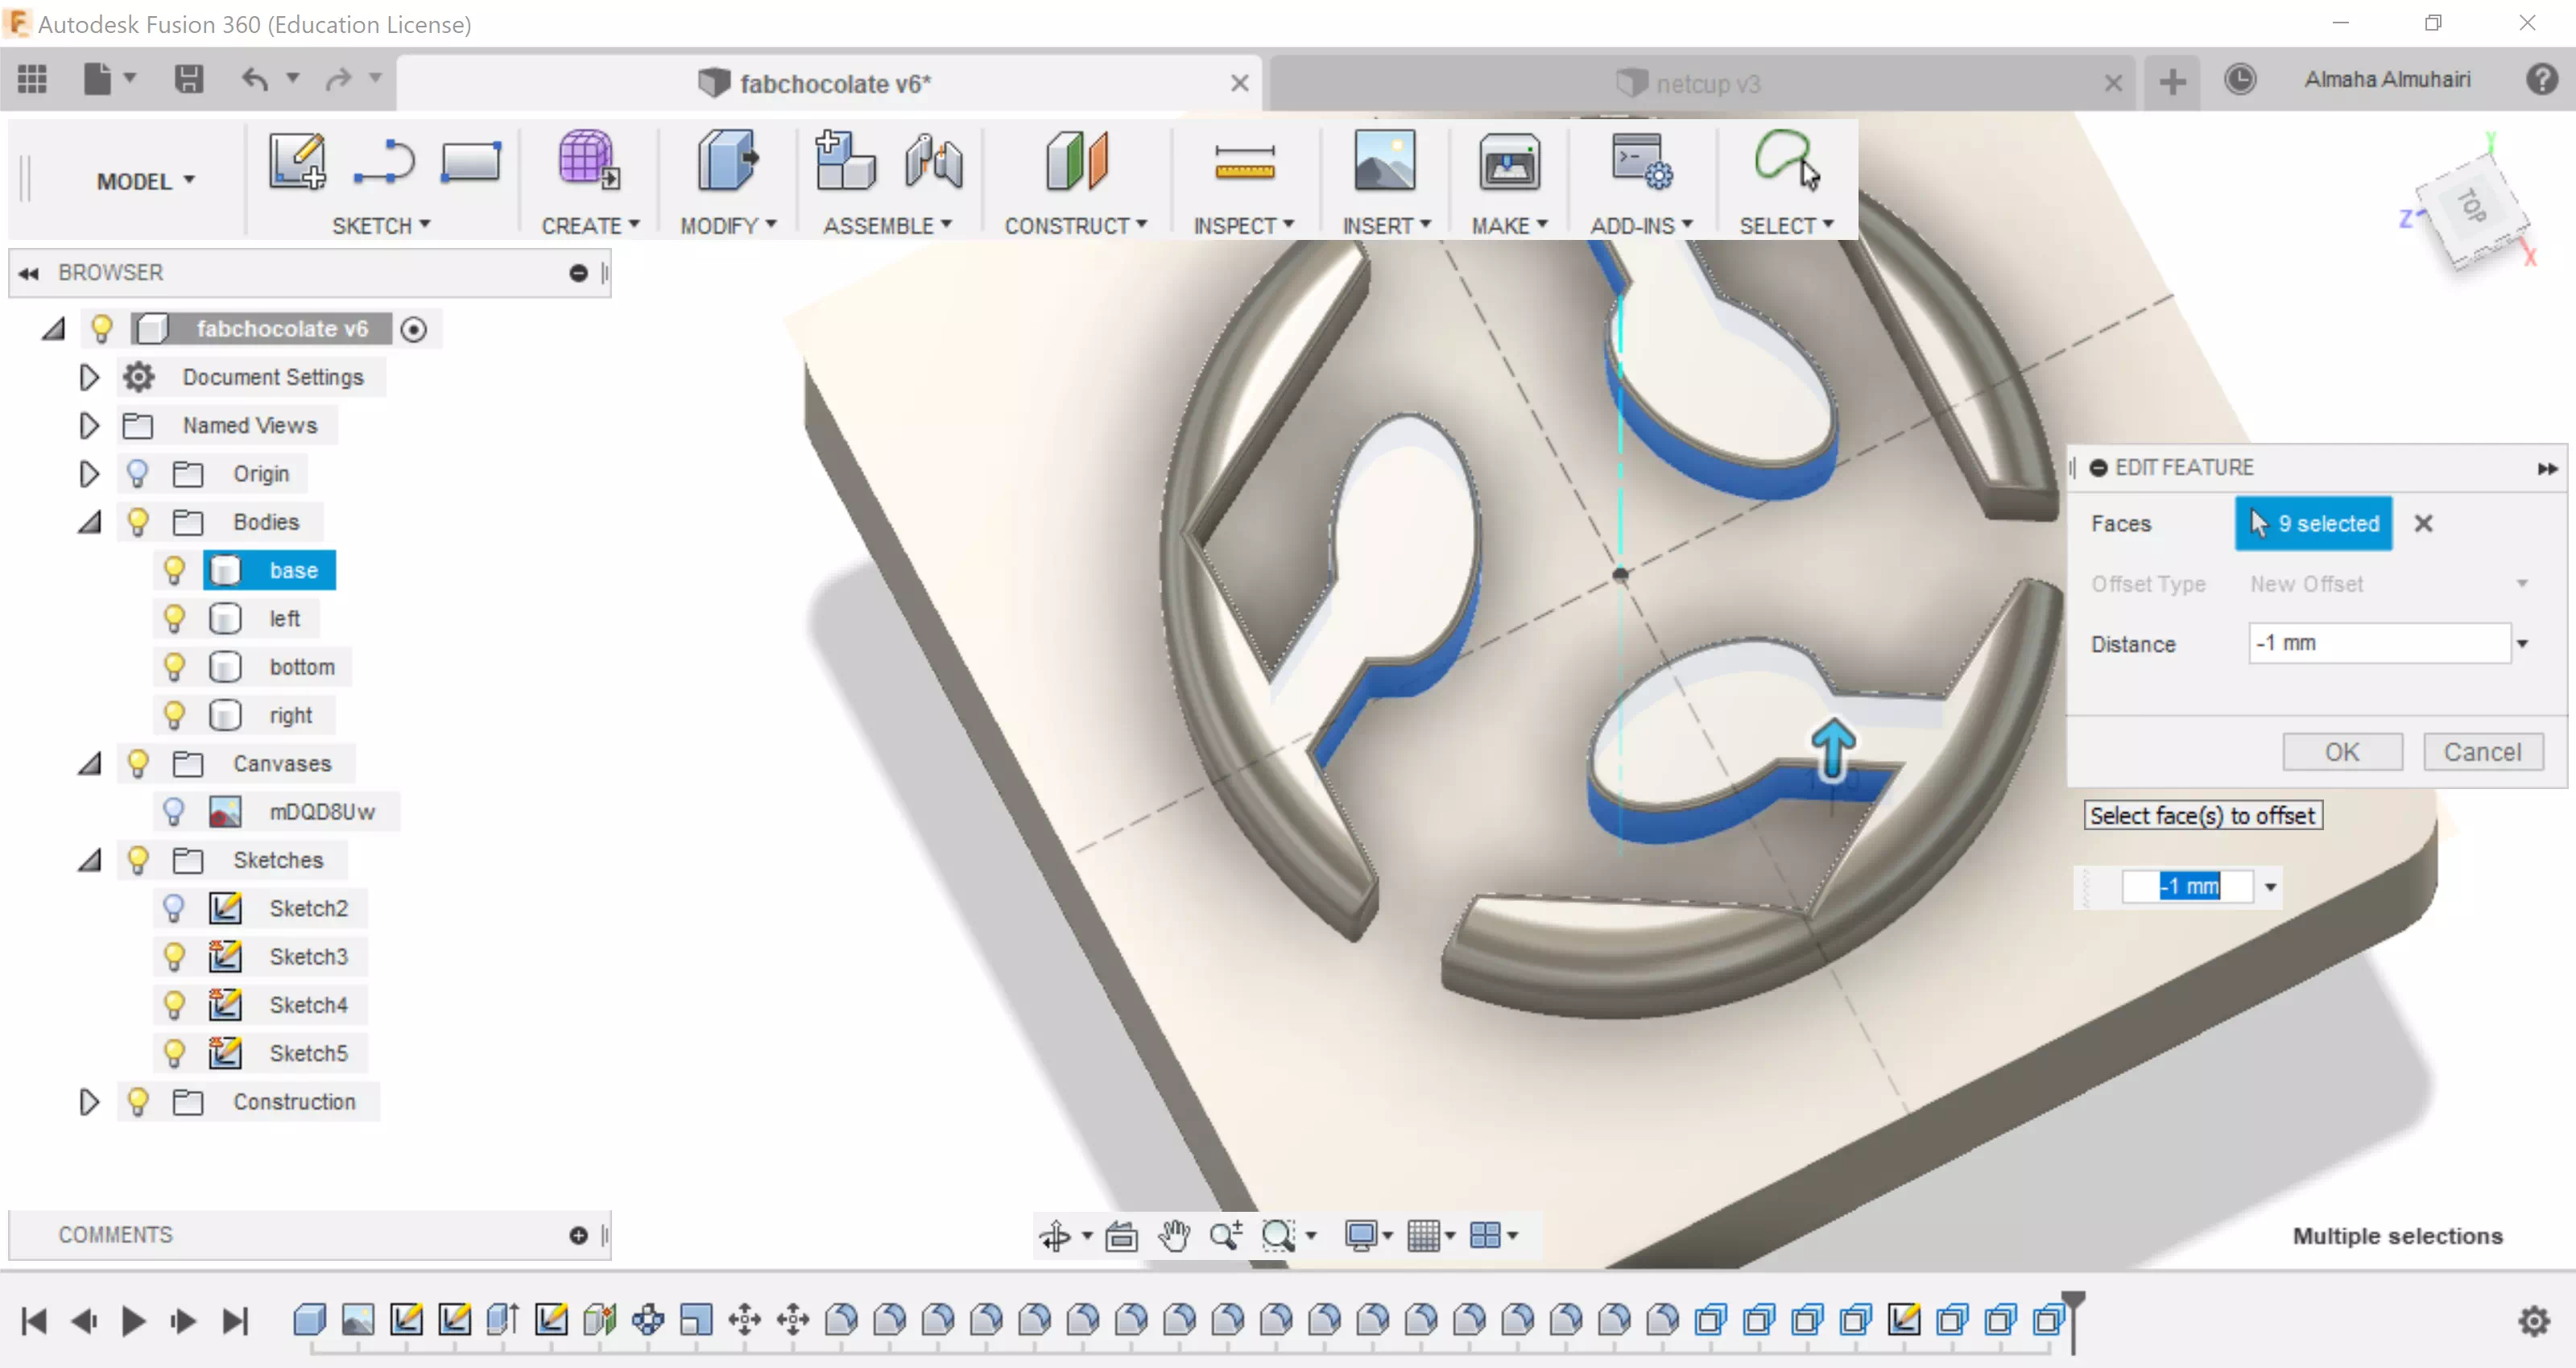Screen dimensions: 2576x1368
Task: Click the Press Pull modify icon
Action: click(x=727, y=160)
